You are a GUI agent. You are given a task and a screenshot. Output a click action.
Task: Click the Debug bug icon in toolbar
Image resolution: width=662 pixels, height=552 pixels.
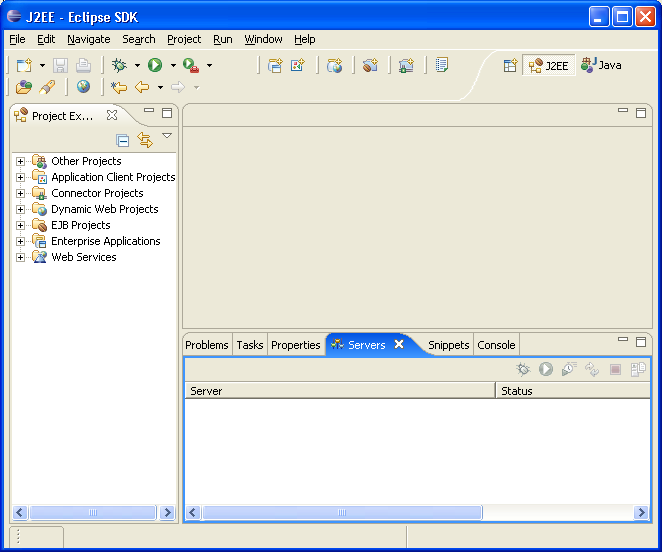coord(119,65)
